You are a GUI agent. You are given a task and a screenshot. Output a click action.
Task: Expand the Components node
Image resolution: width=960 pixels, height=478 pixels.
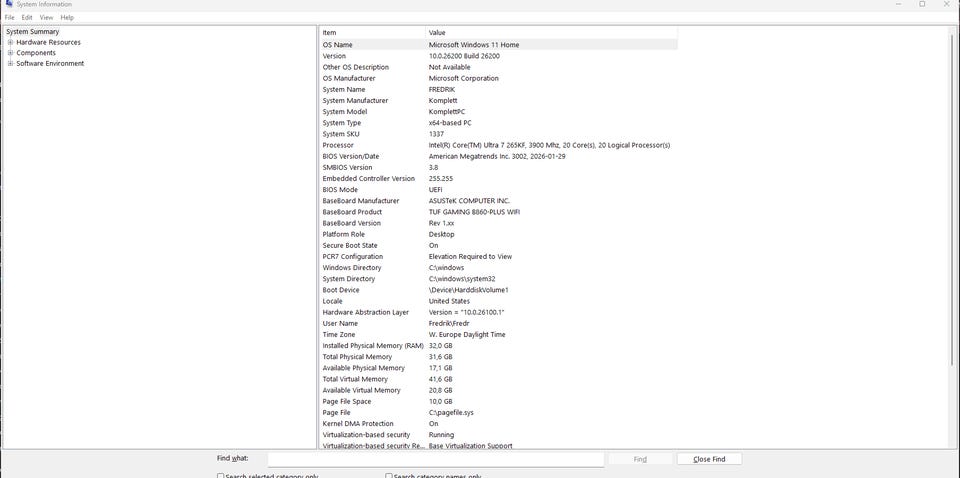(x=10, y=53)
